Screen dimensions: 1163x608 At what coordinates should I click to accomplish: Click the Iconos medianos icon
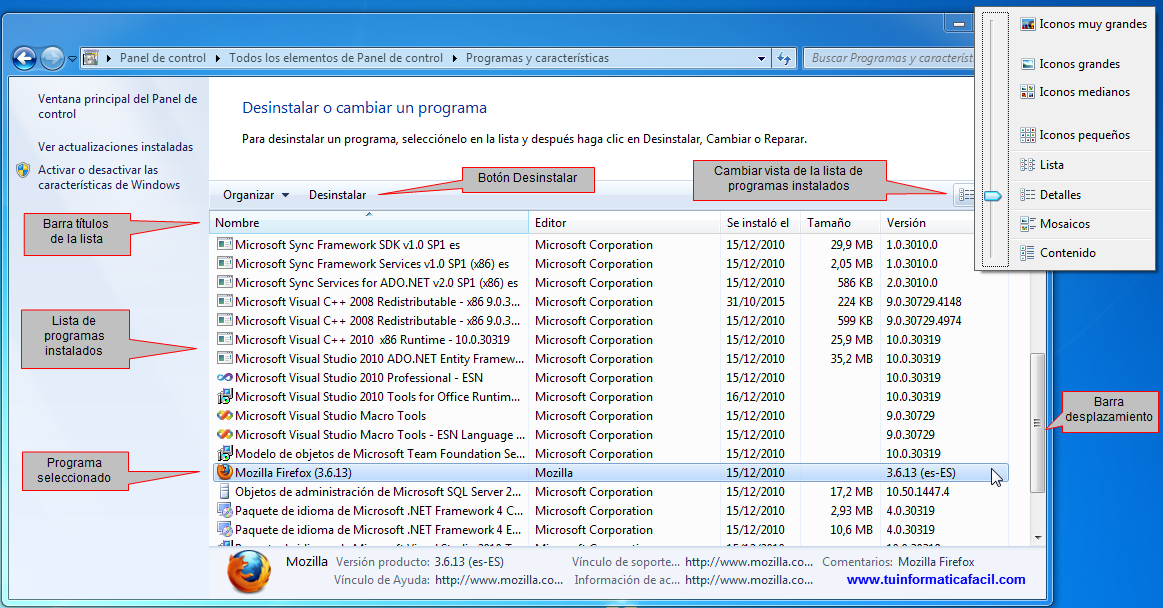click(x=1027, y=92)
